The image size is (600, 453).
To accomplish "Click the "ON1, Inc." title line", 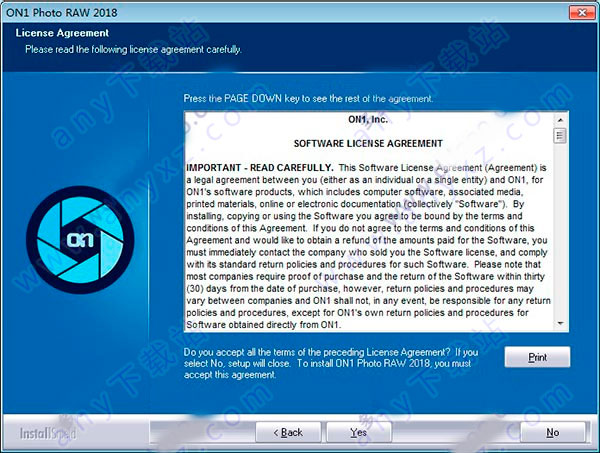I will pos(368,119).
